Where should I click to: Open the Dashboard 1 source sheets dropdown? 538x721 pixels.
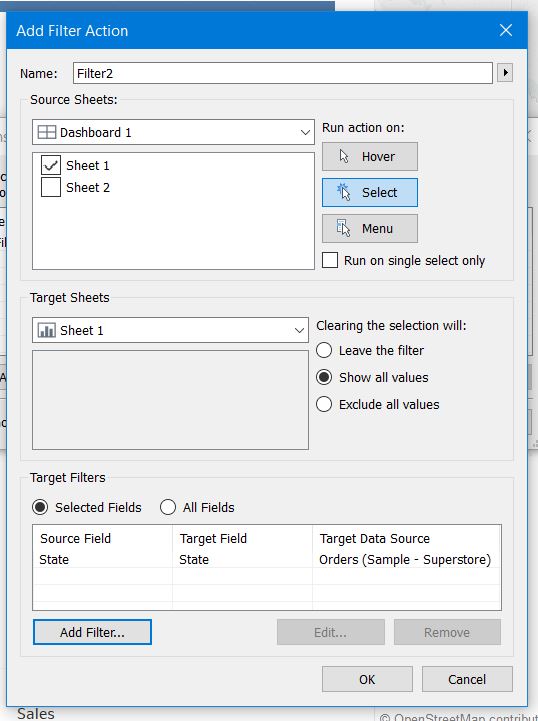173,132
